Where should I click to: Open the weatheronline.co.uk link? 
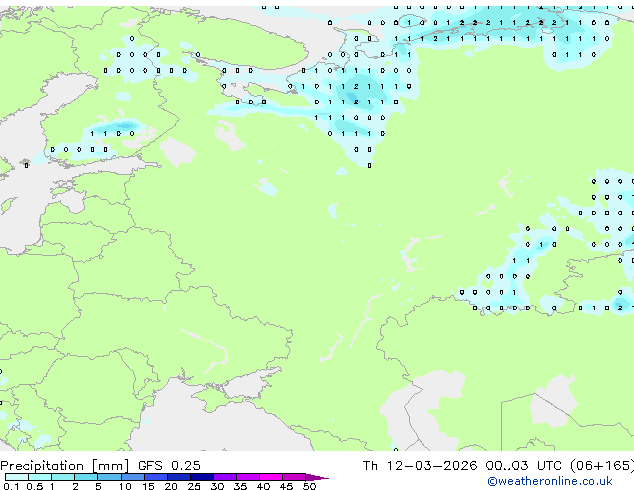550,481
